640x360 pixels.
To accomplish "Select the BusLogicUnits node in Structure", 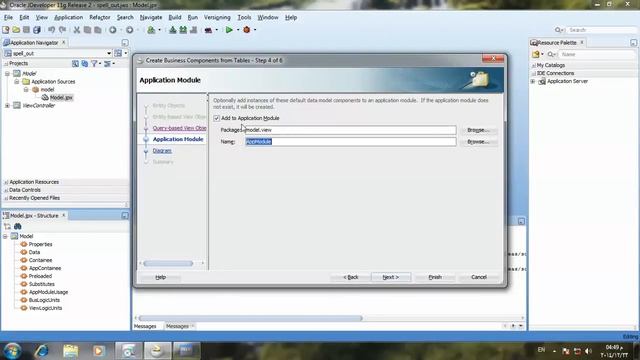I will click(x=44, y=300).
